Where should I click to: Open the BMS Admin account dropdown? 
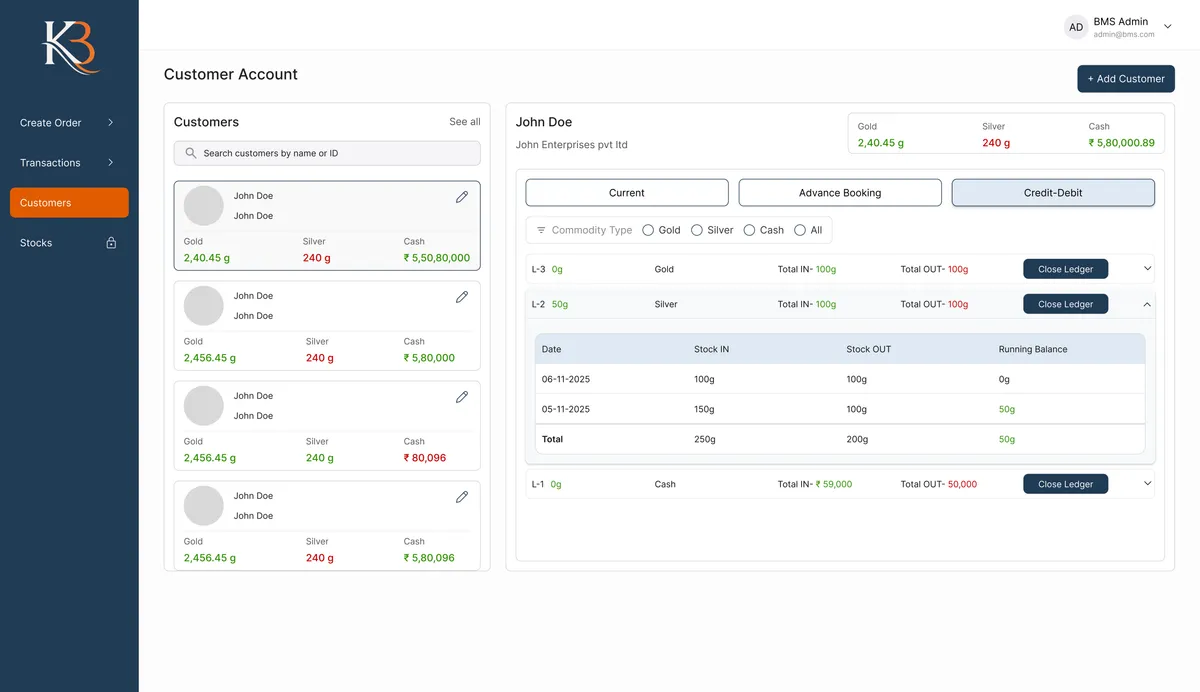[x=1168, y=27]
